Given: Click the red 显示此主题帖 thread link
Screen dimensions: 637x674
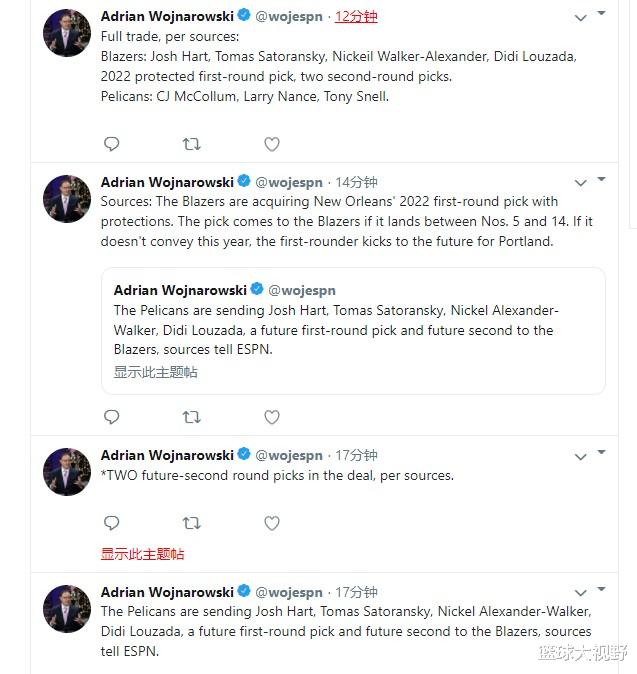Looking at the screenshot, I should point(142,554).
